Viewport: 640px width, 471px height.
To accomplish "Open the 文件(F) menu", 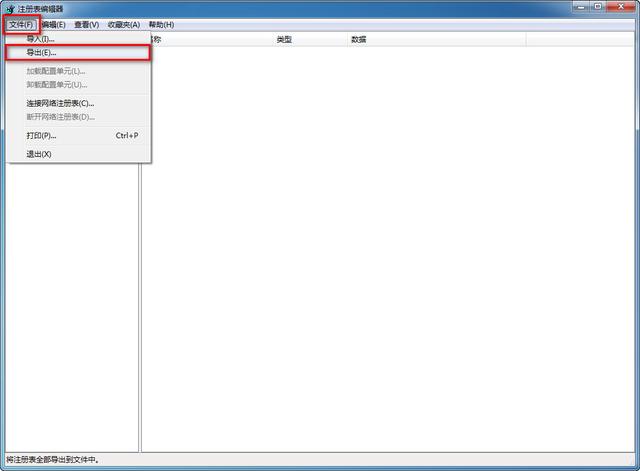I will (21, 24).
